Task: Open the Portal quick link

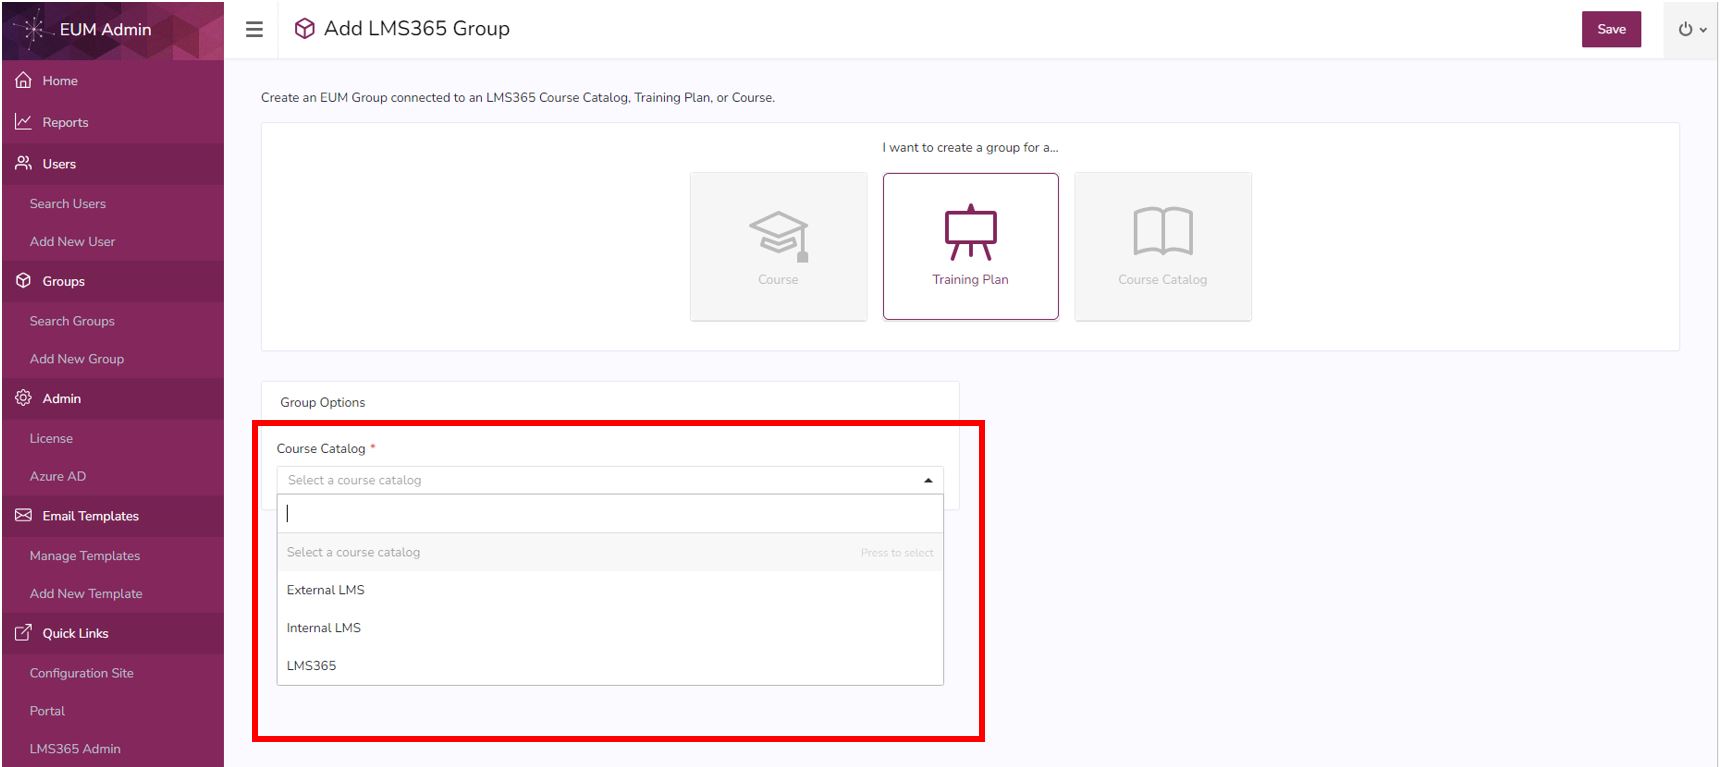Action: (x=47, y=711)
